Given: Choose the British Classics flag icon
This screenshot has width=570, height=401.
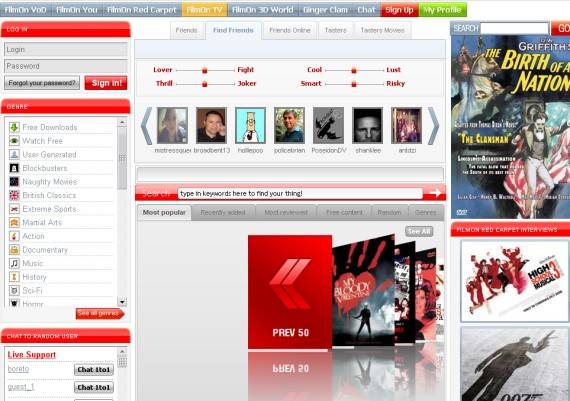Looking at the screenshot, I should (x=14, y=195).
